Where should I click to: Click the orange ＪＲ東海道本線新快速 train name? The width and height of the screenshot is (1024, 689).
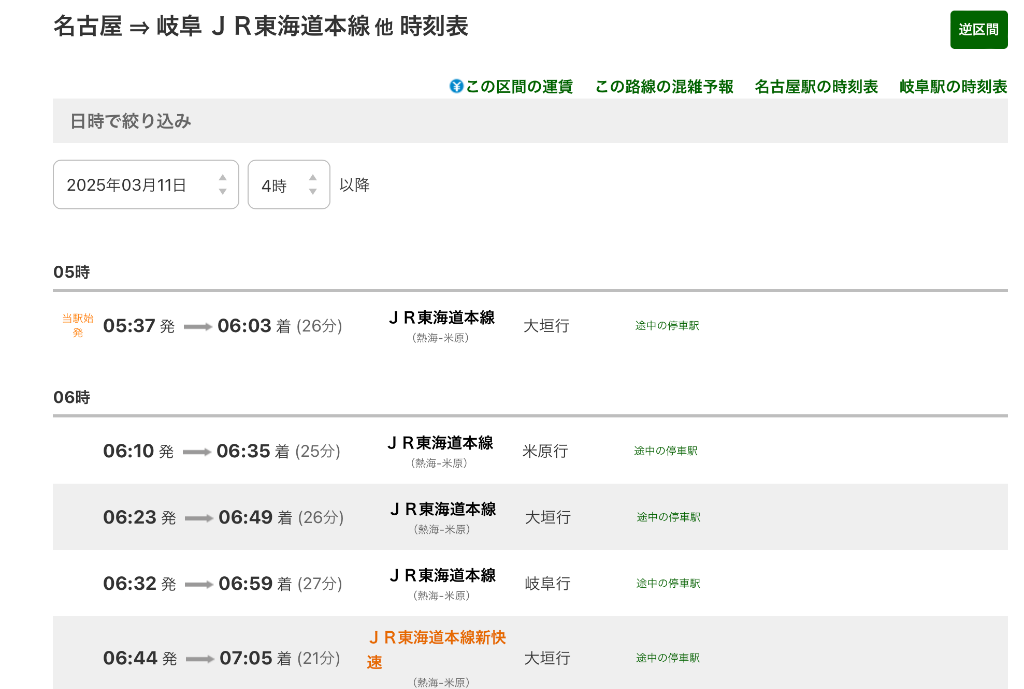tap(436, 649)
